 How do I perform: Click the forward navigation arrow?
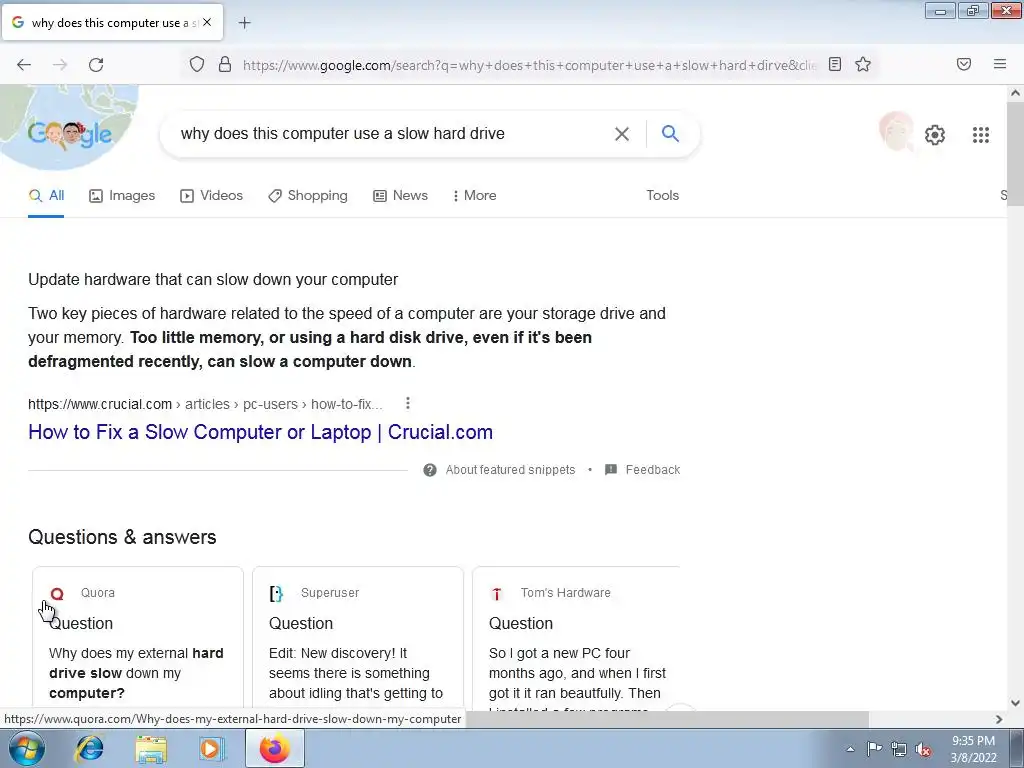tap(60, 65)
